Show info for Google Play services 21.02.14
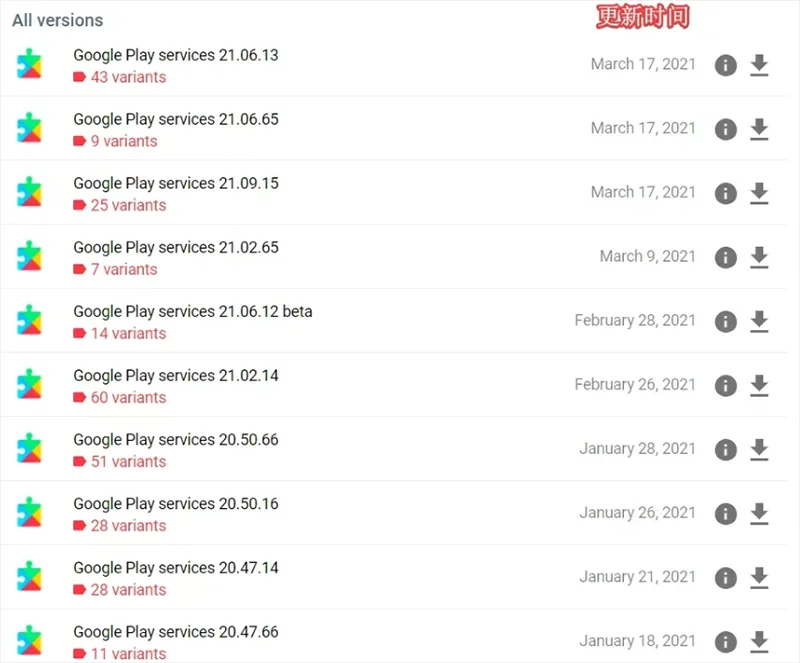 click(x=726, y=385)
